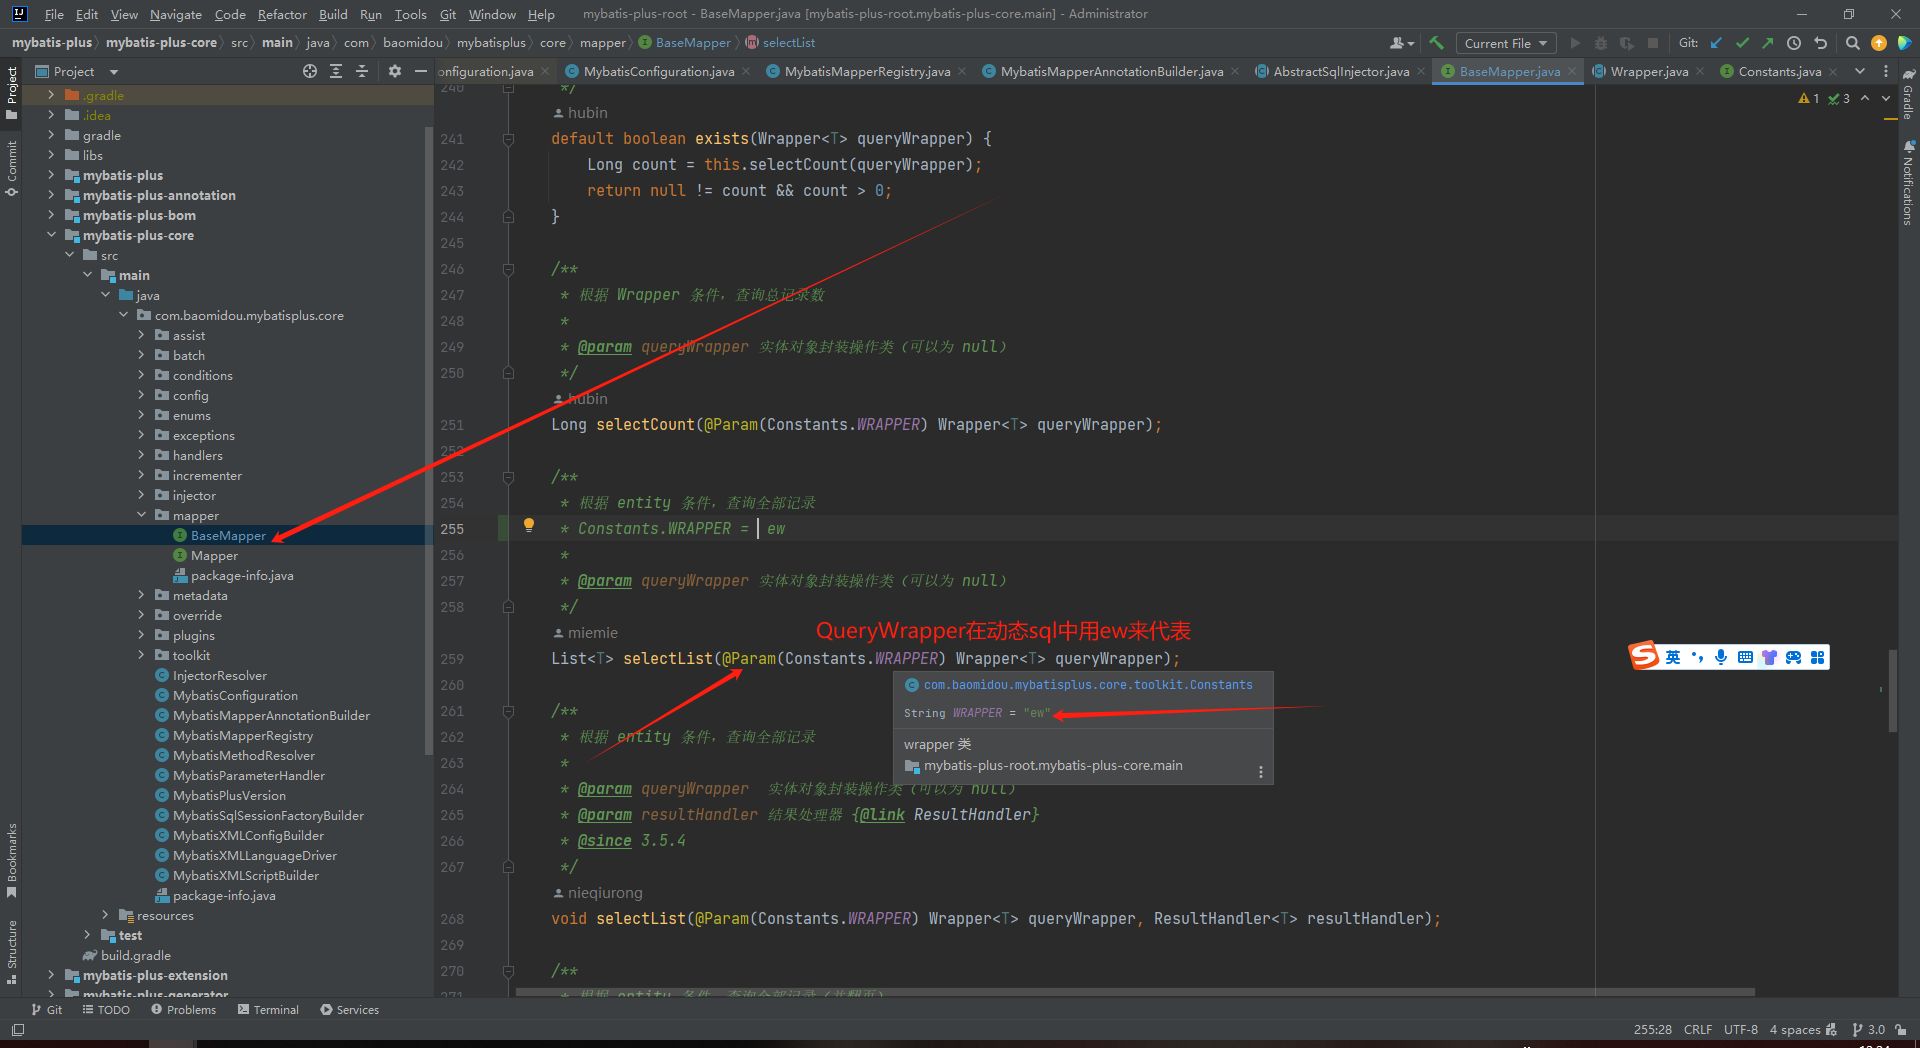Viewport: 1920px width, 1048px height.
Task: Open Search Everywhere magnifier
Action: [1852, 43]
